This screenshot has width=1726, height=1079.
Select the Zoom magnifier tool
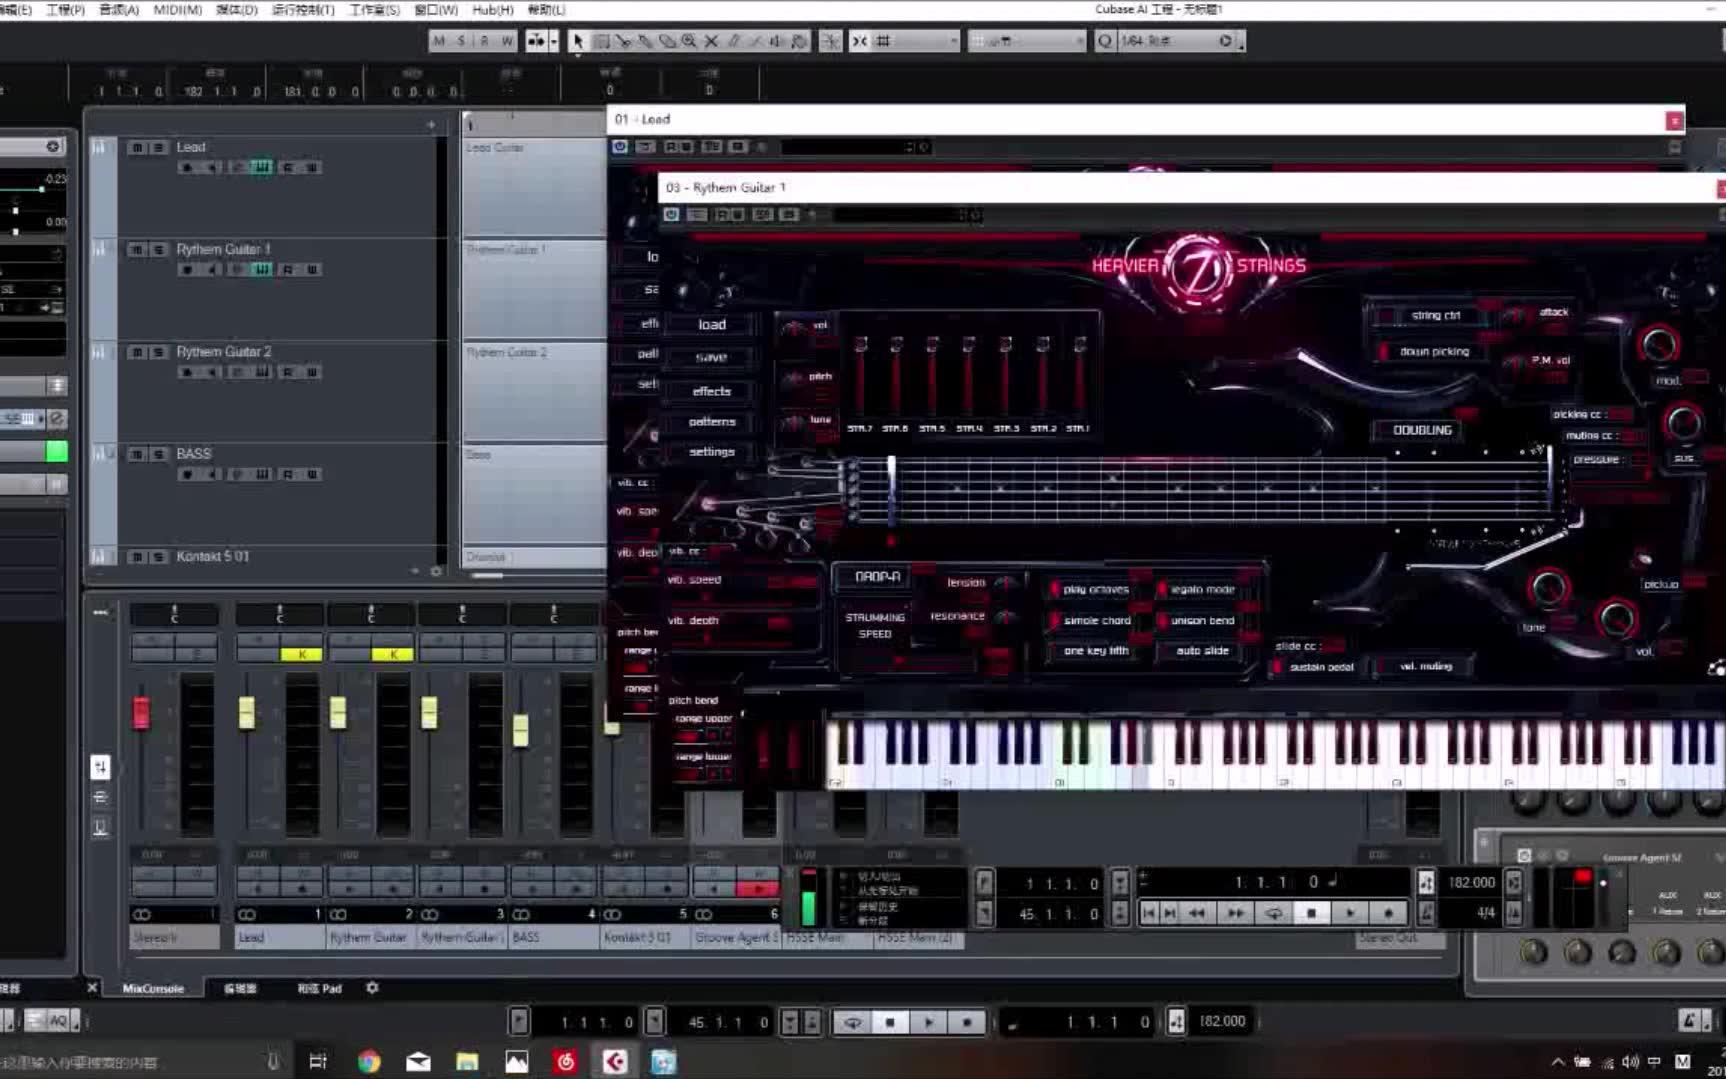coord(689,41)
